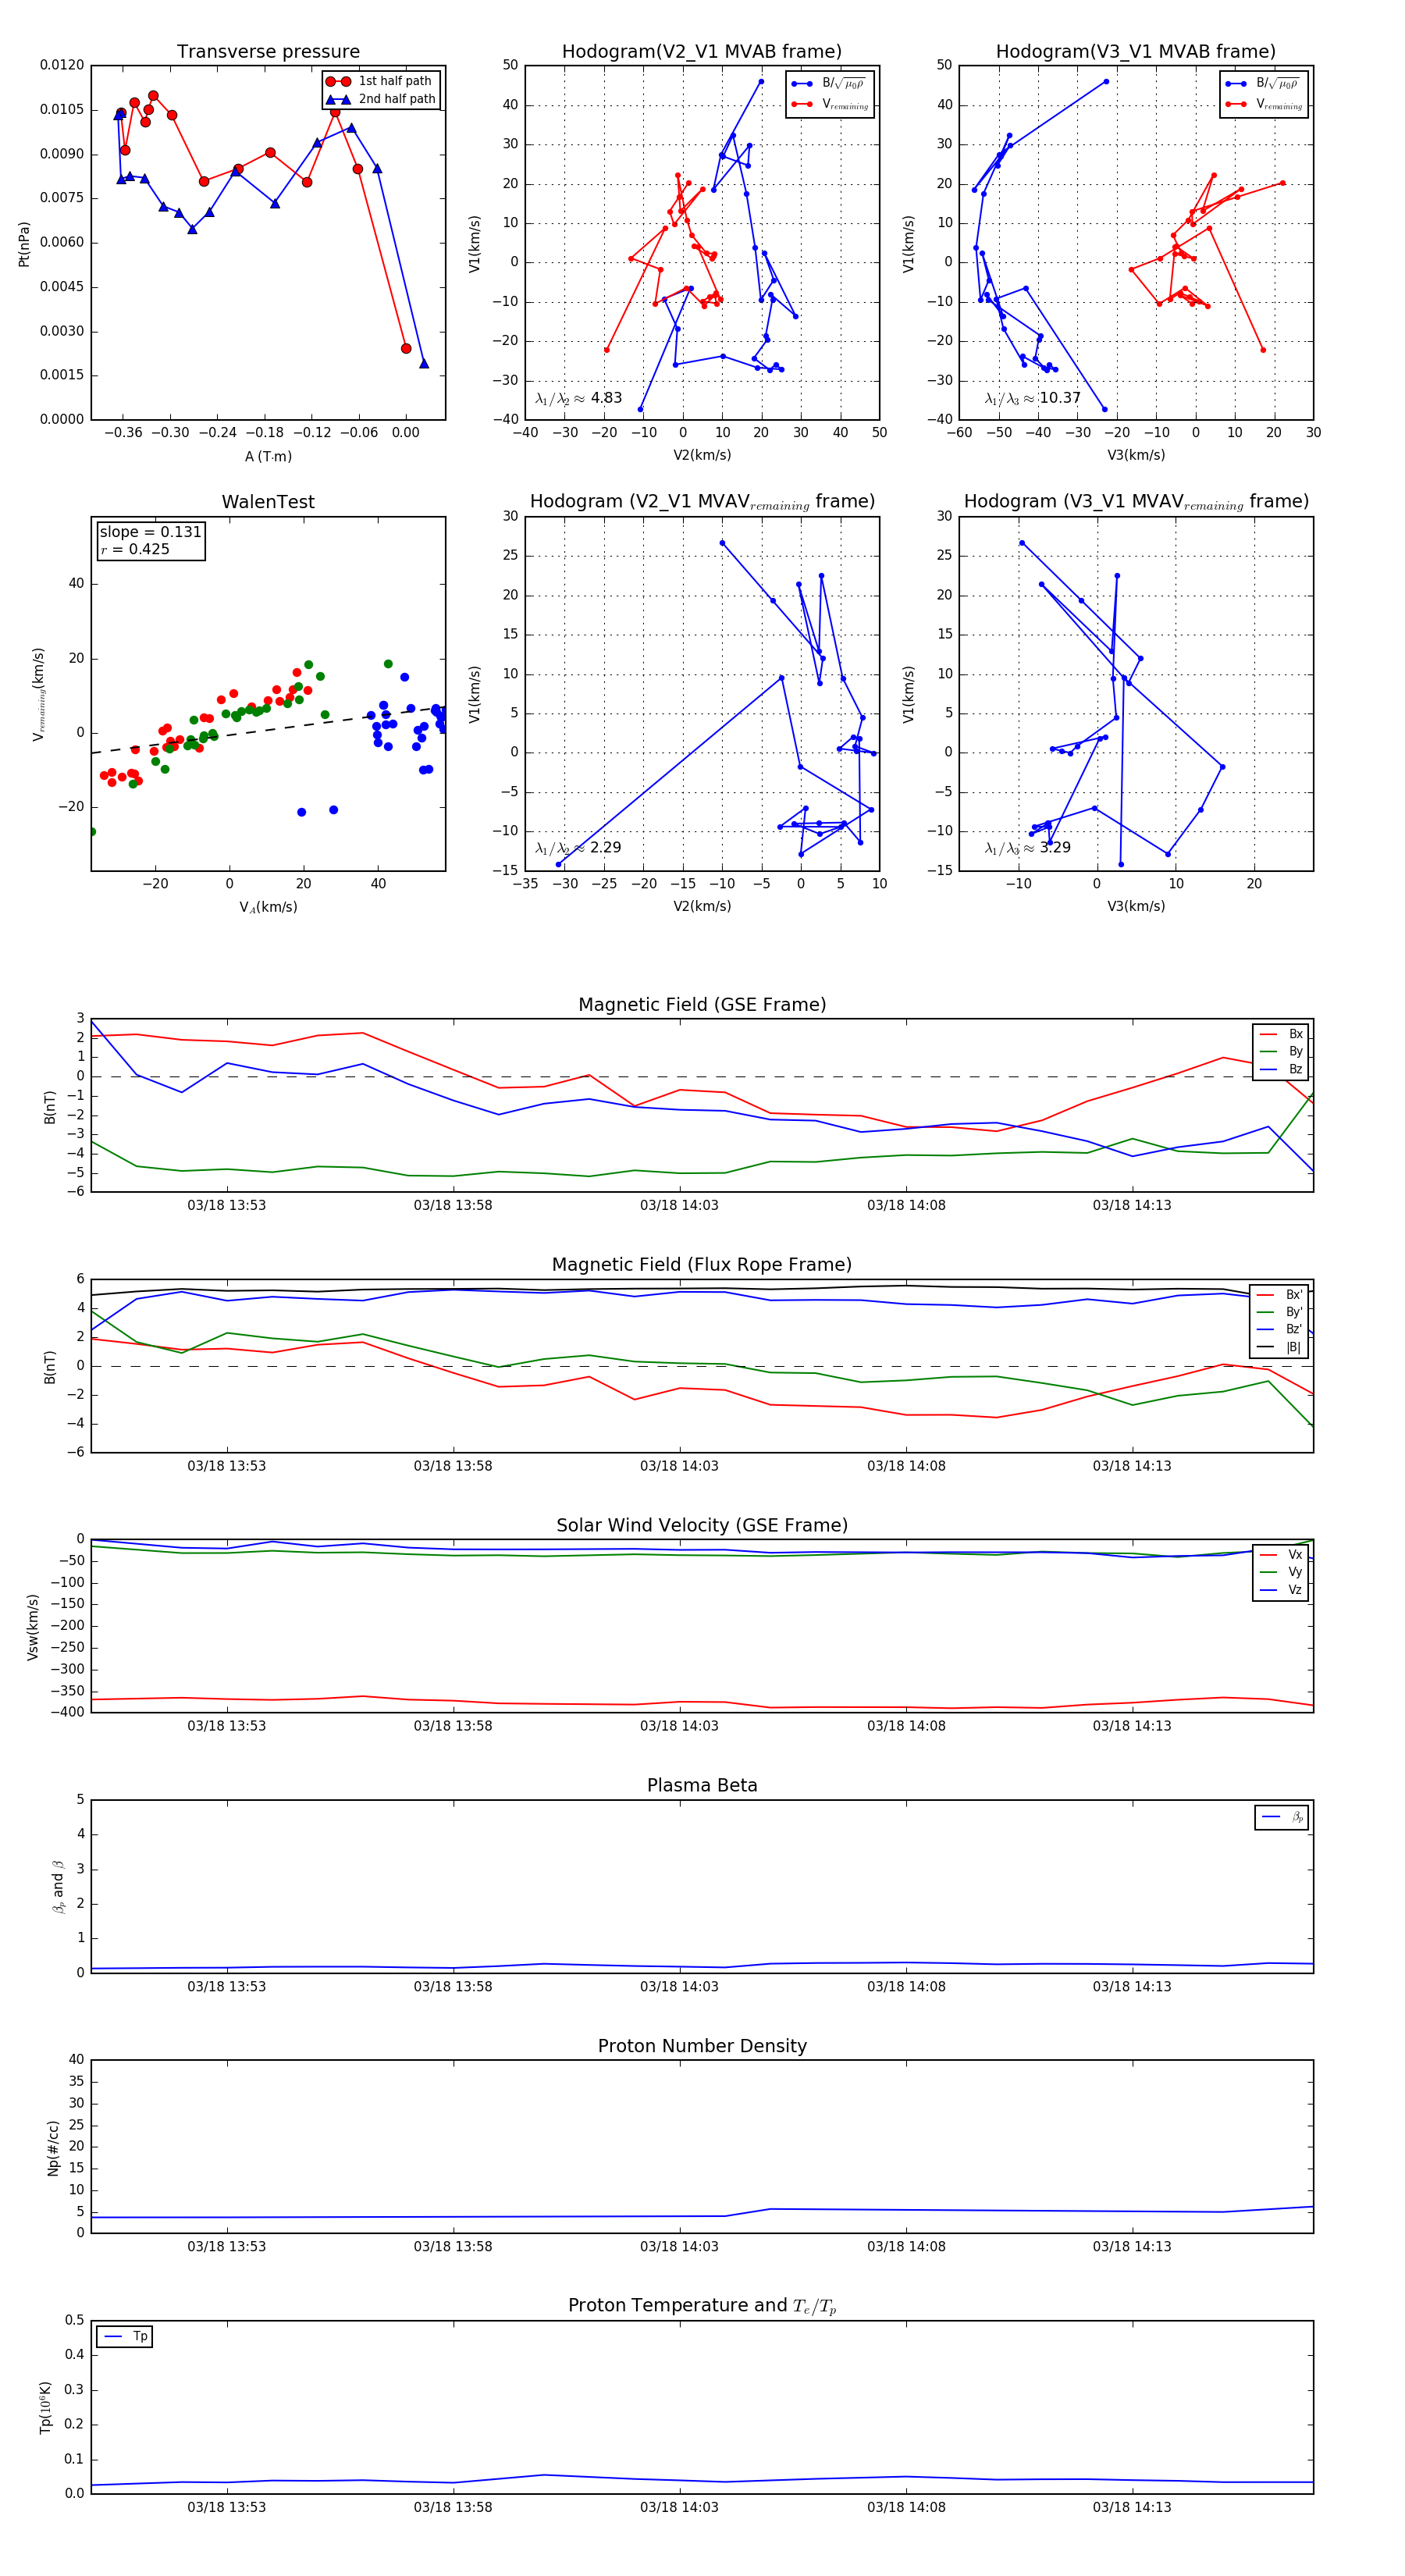Select V_remaining legend entry in V2_V1 MVAB hodogram
This screenshot has height=2576, width=1405.
[830, 104]
